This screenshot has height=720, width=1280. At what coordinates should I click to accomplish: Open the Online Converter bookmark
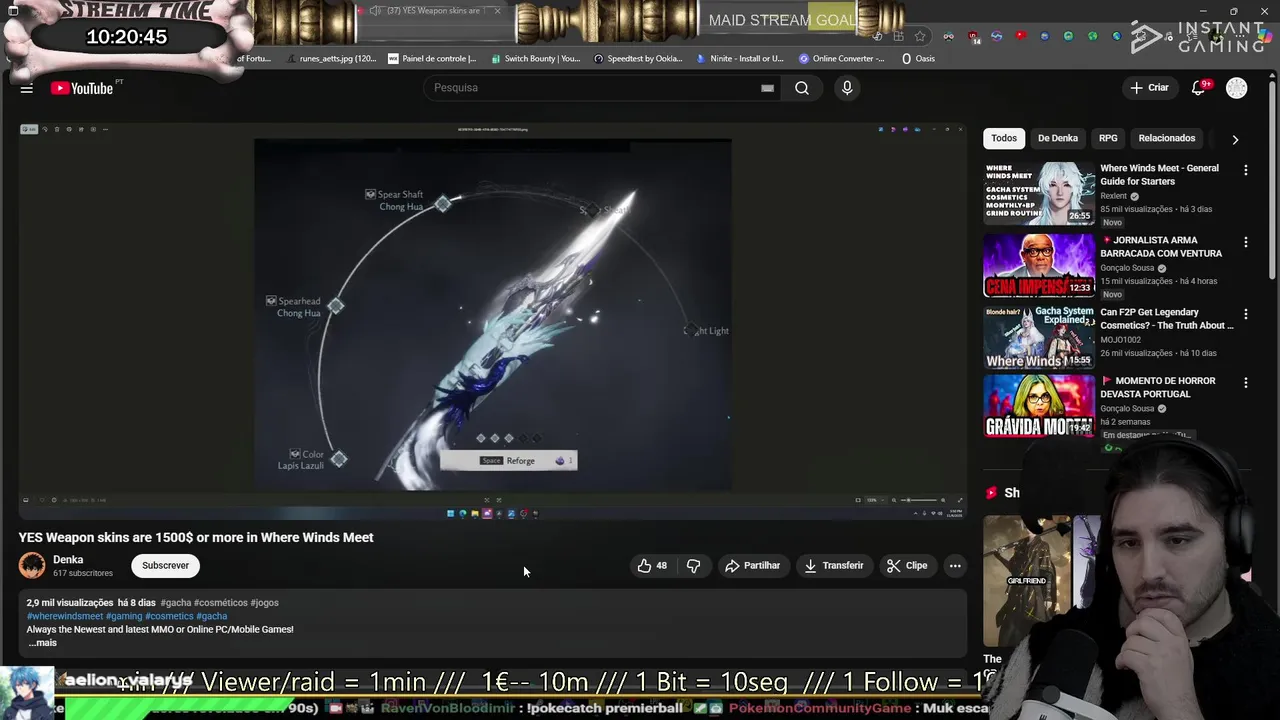(841, 58)
